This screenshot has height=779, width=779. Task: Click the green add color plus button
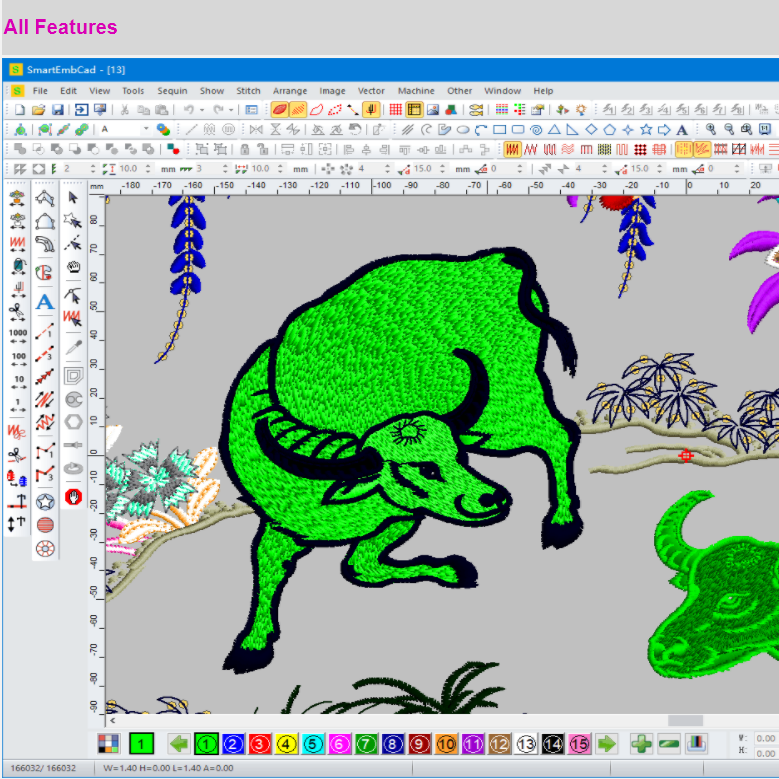pos(641,743)
